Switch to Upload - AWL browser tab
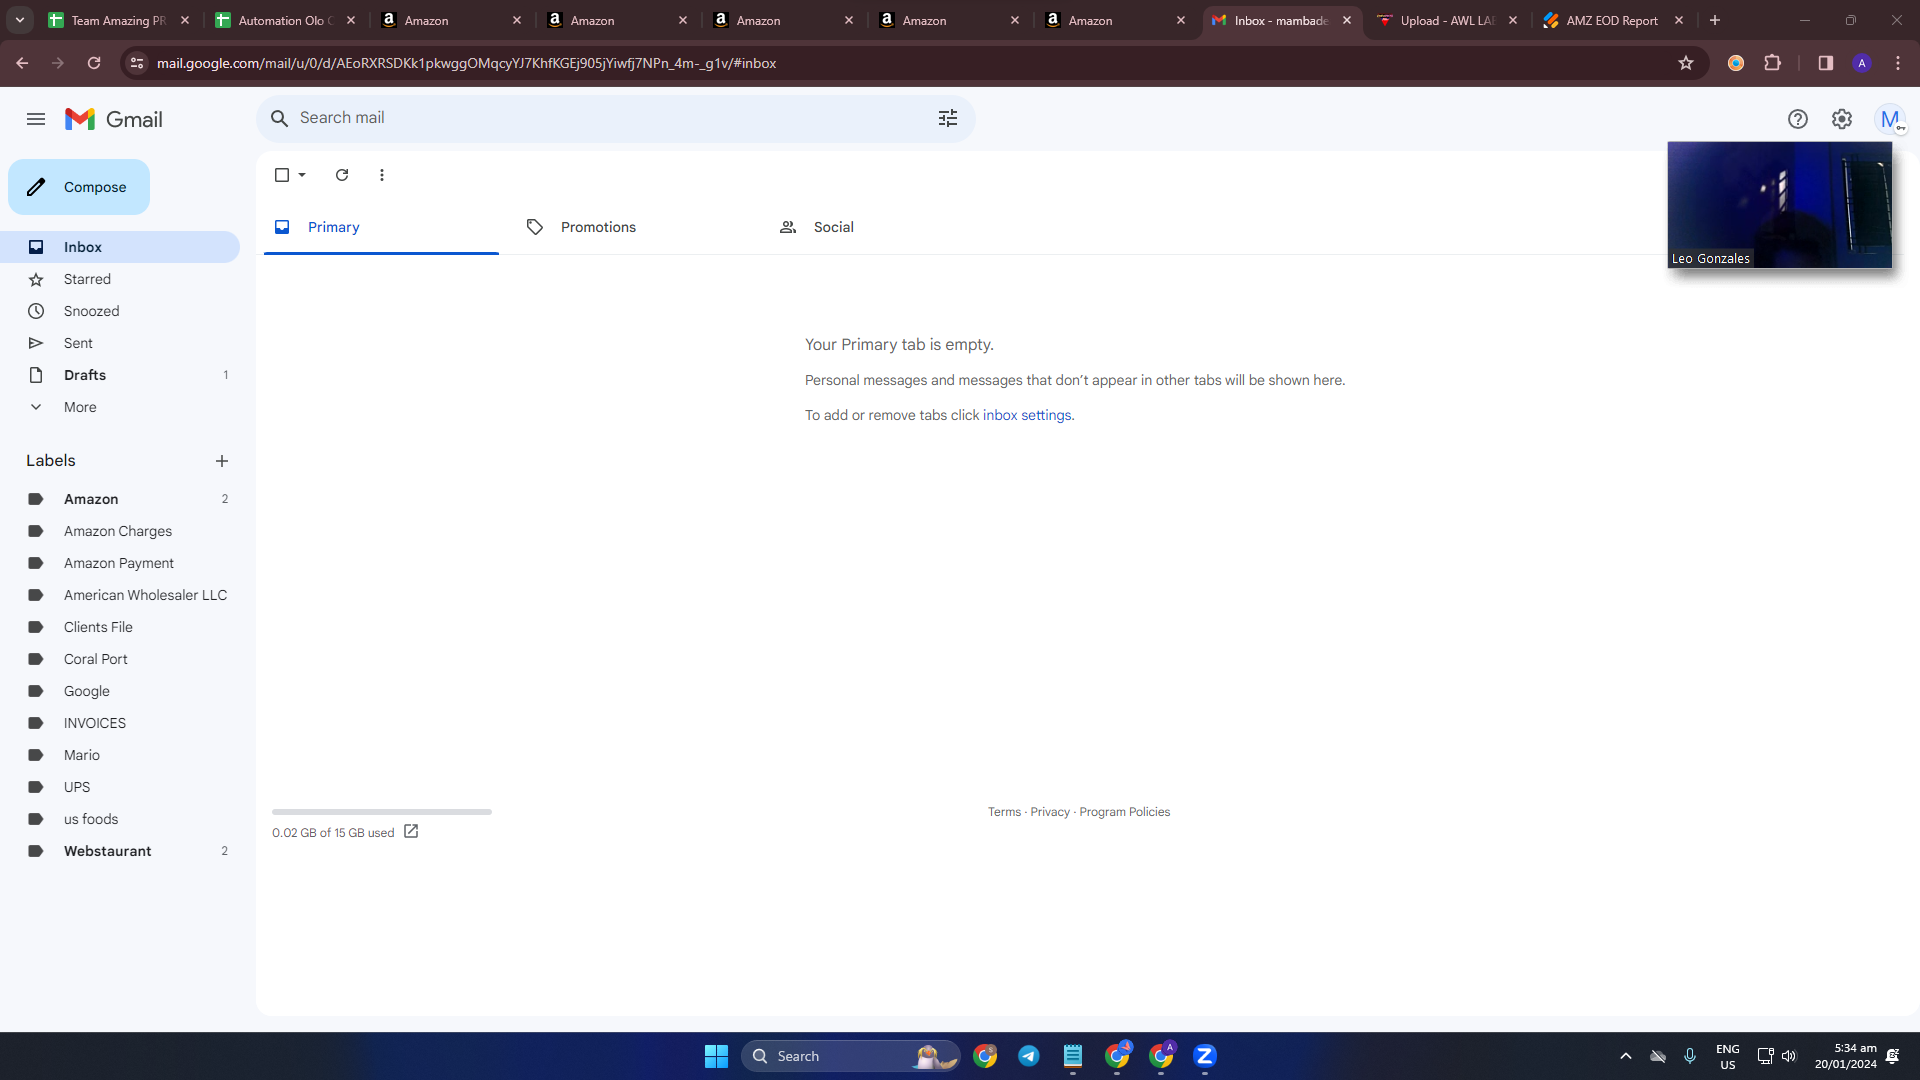This screenshot has width=1920, height=1080. coord(1447,20)
